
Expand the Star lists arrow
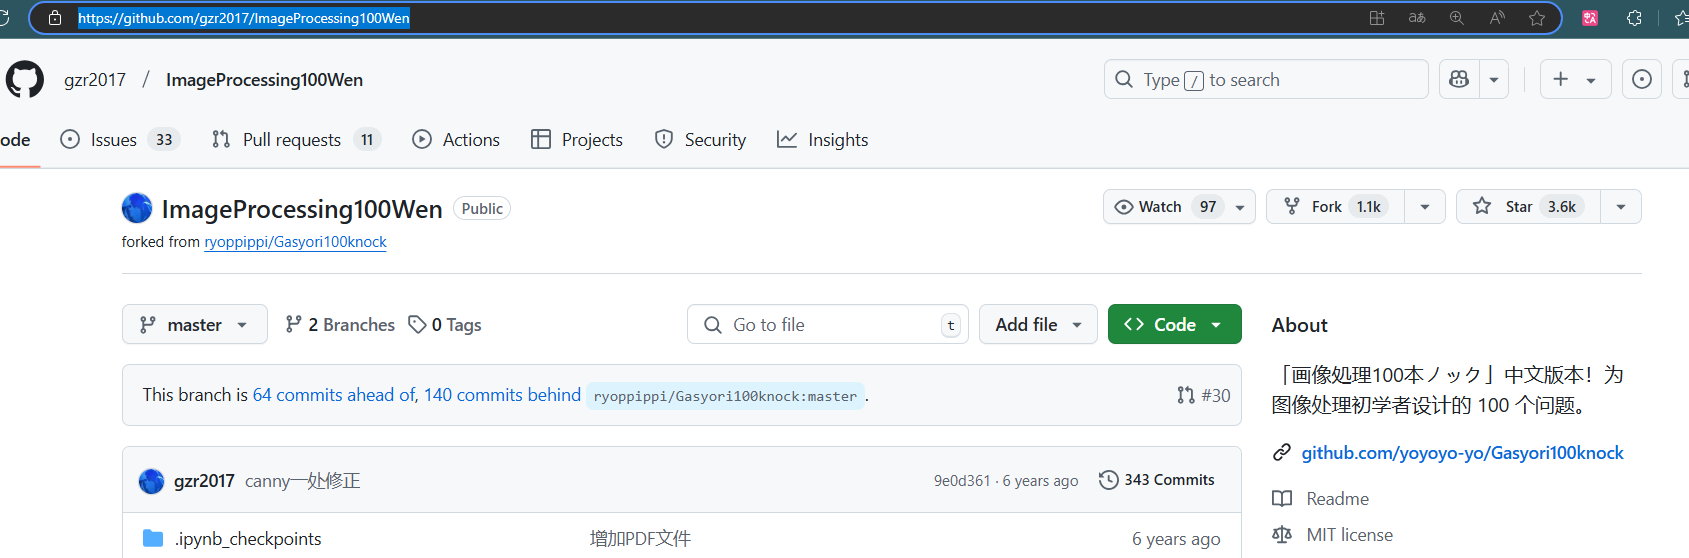(1621, 207)
